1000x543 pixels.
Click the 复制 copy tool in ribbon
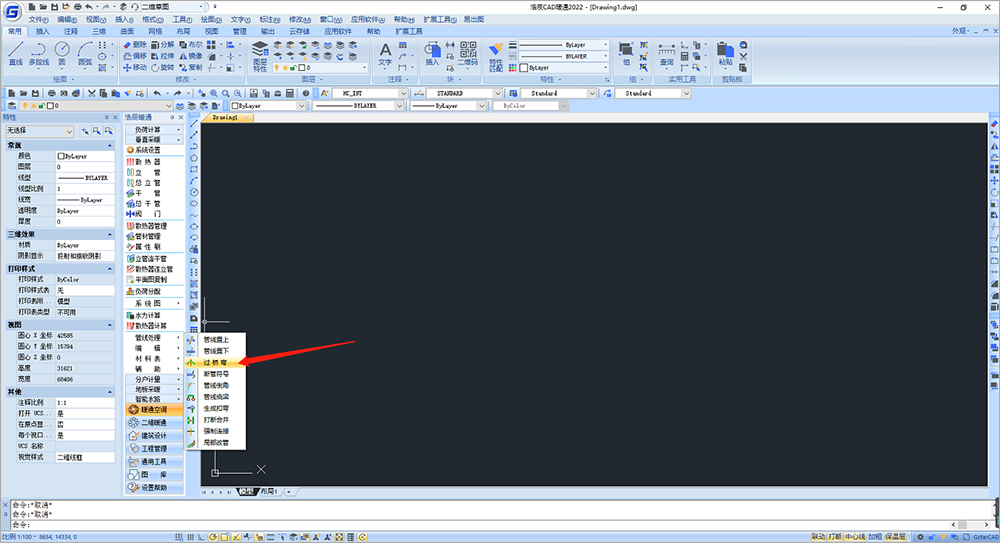191,68
